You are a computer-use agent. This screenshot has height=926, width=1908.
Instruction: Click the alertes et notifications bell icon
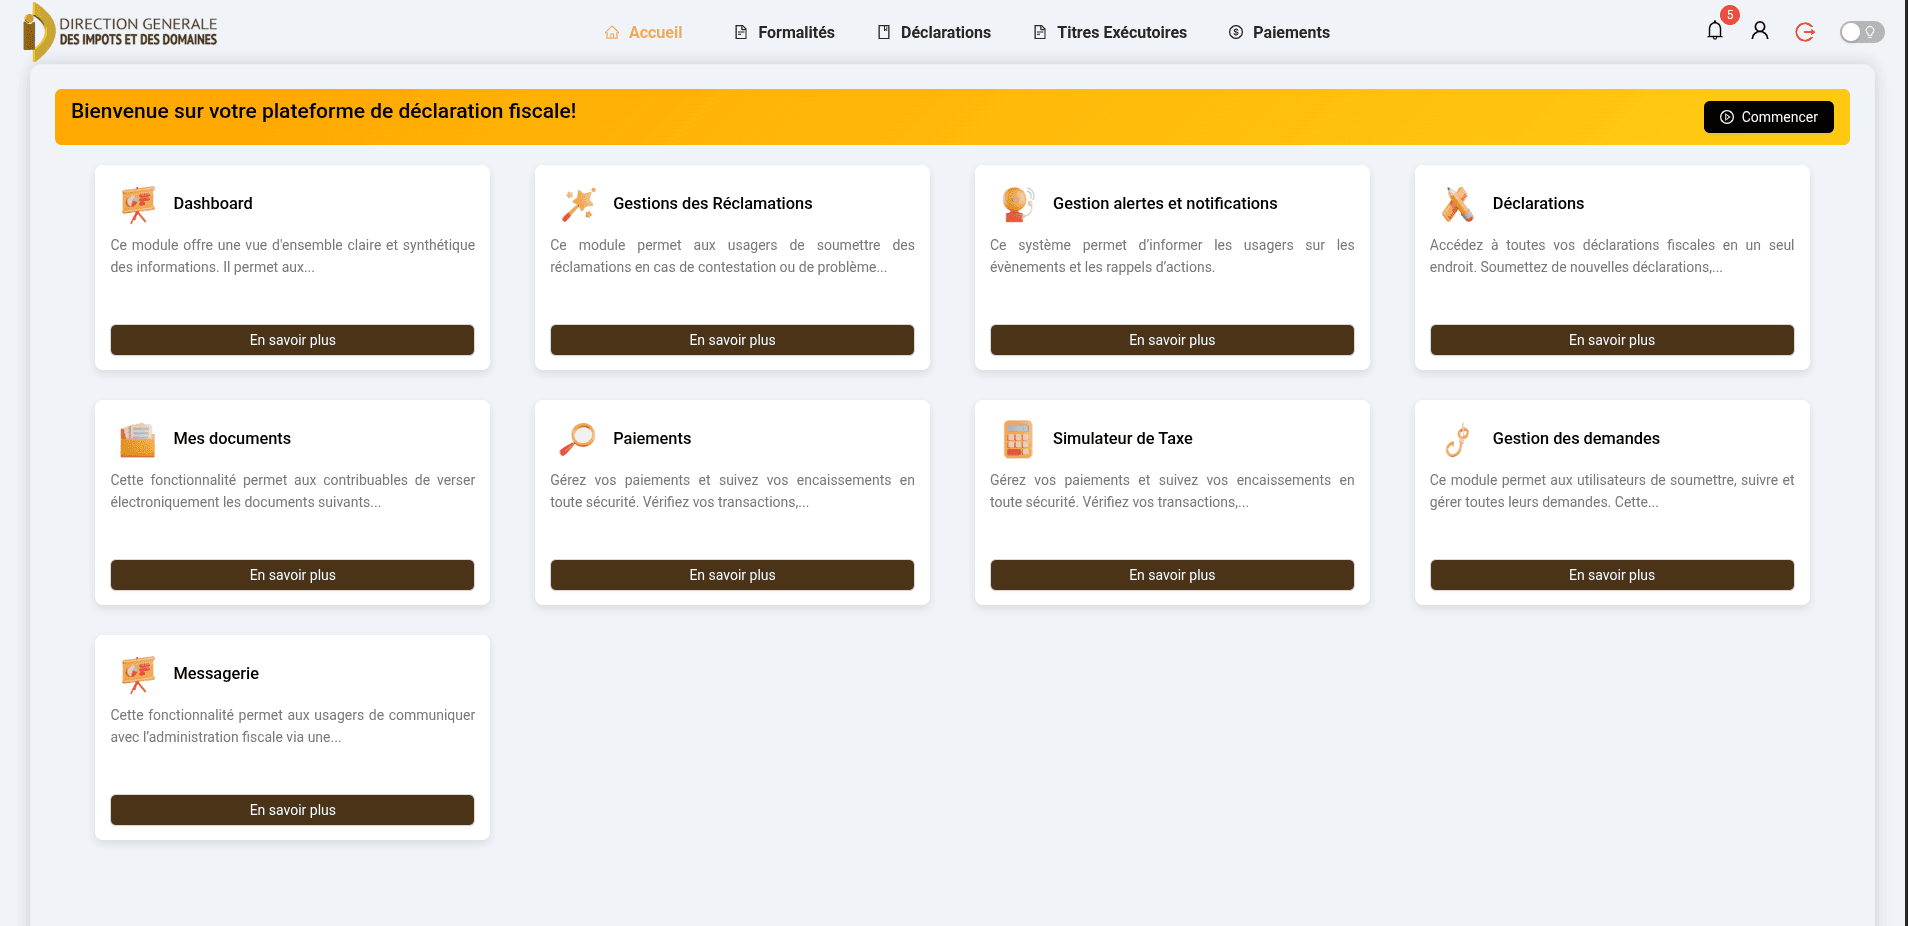[1018, 203]
